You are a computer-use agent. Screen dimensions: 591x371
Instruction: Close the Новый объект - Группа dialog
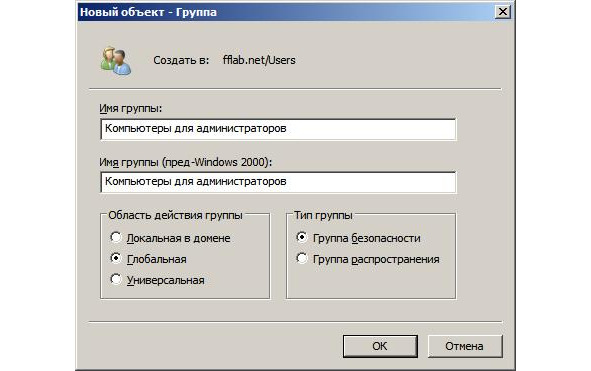tap(502, 12)
